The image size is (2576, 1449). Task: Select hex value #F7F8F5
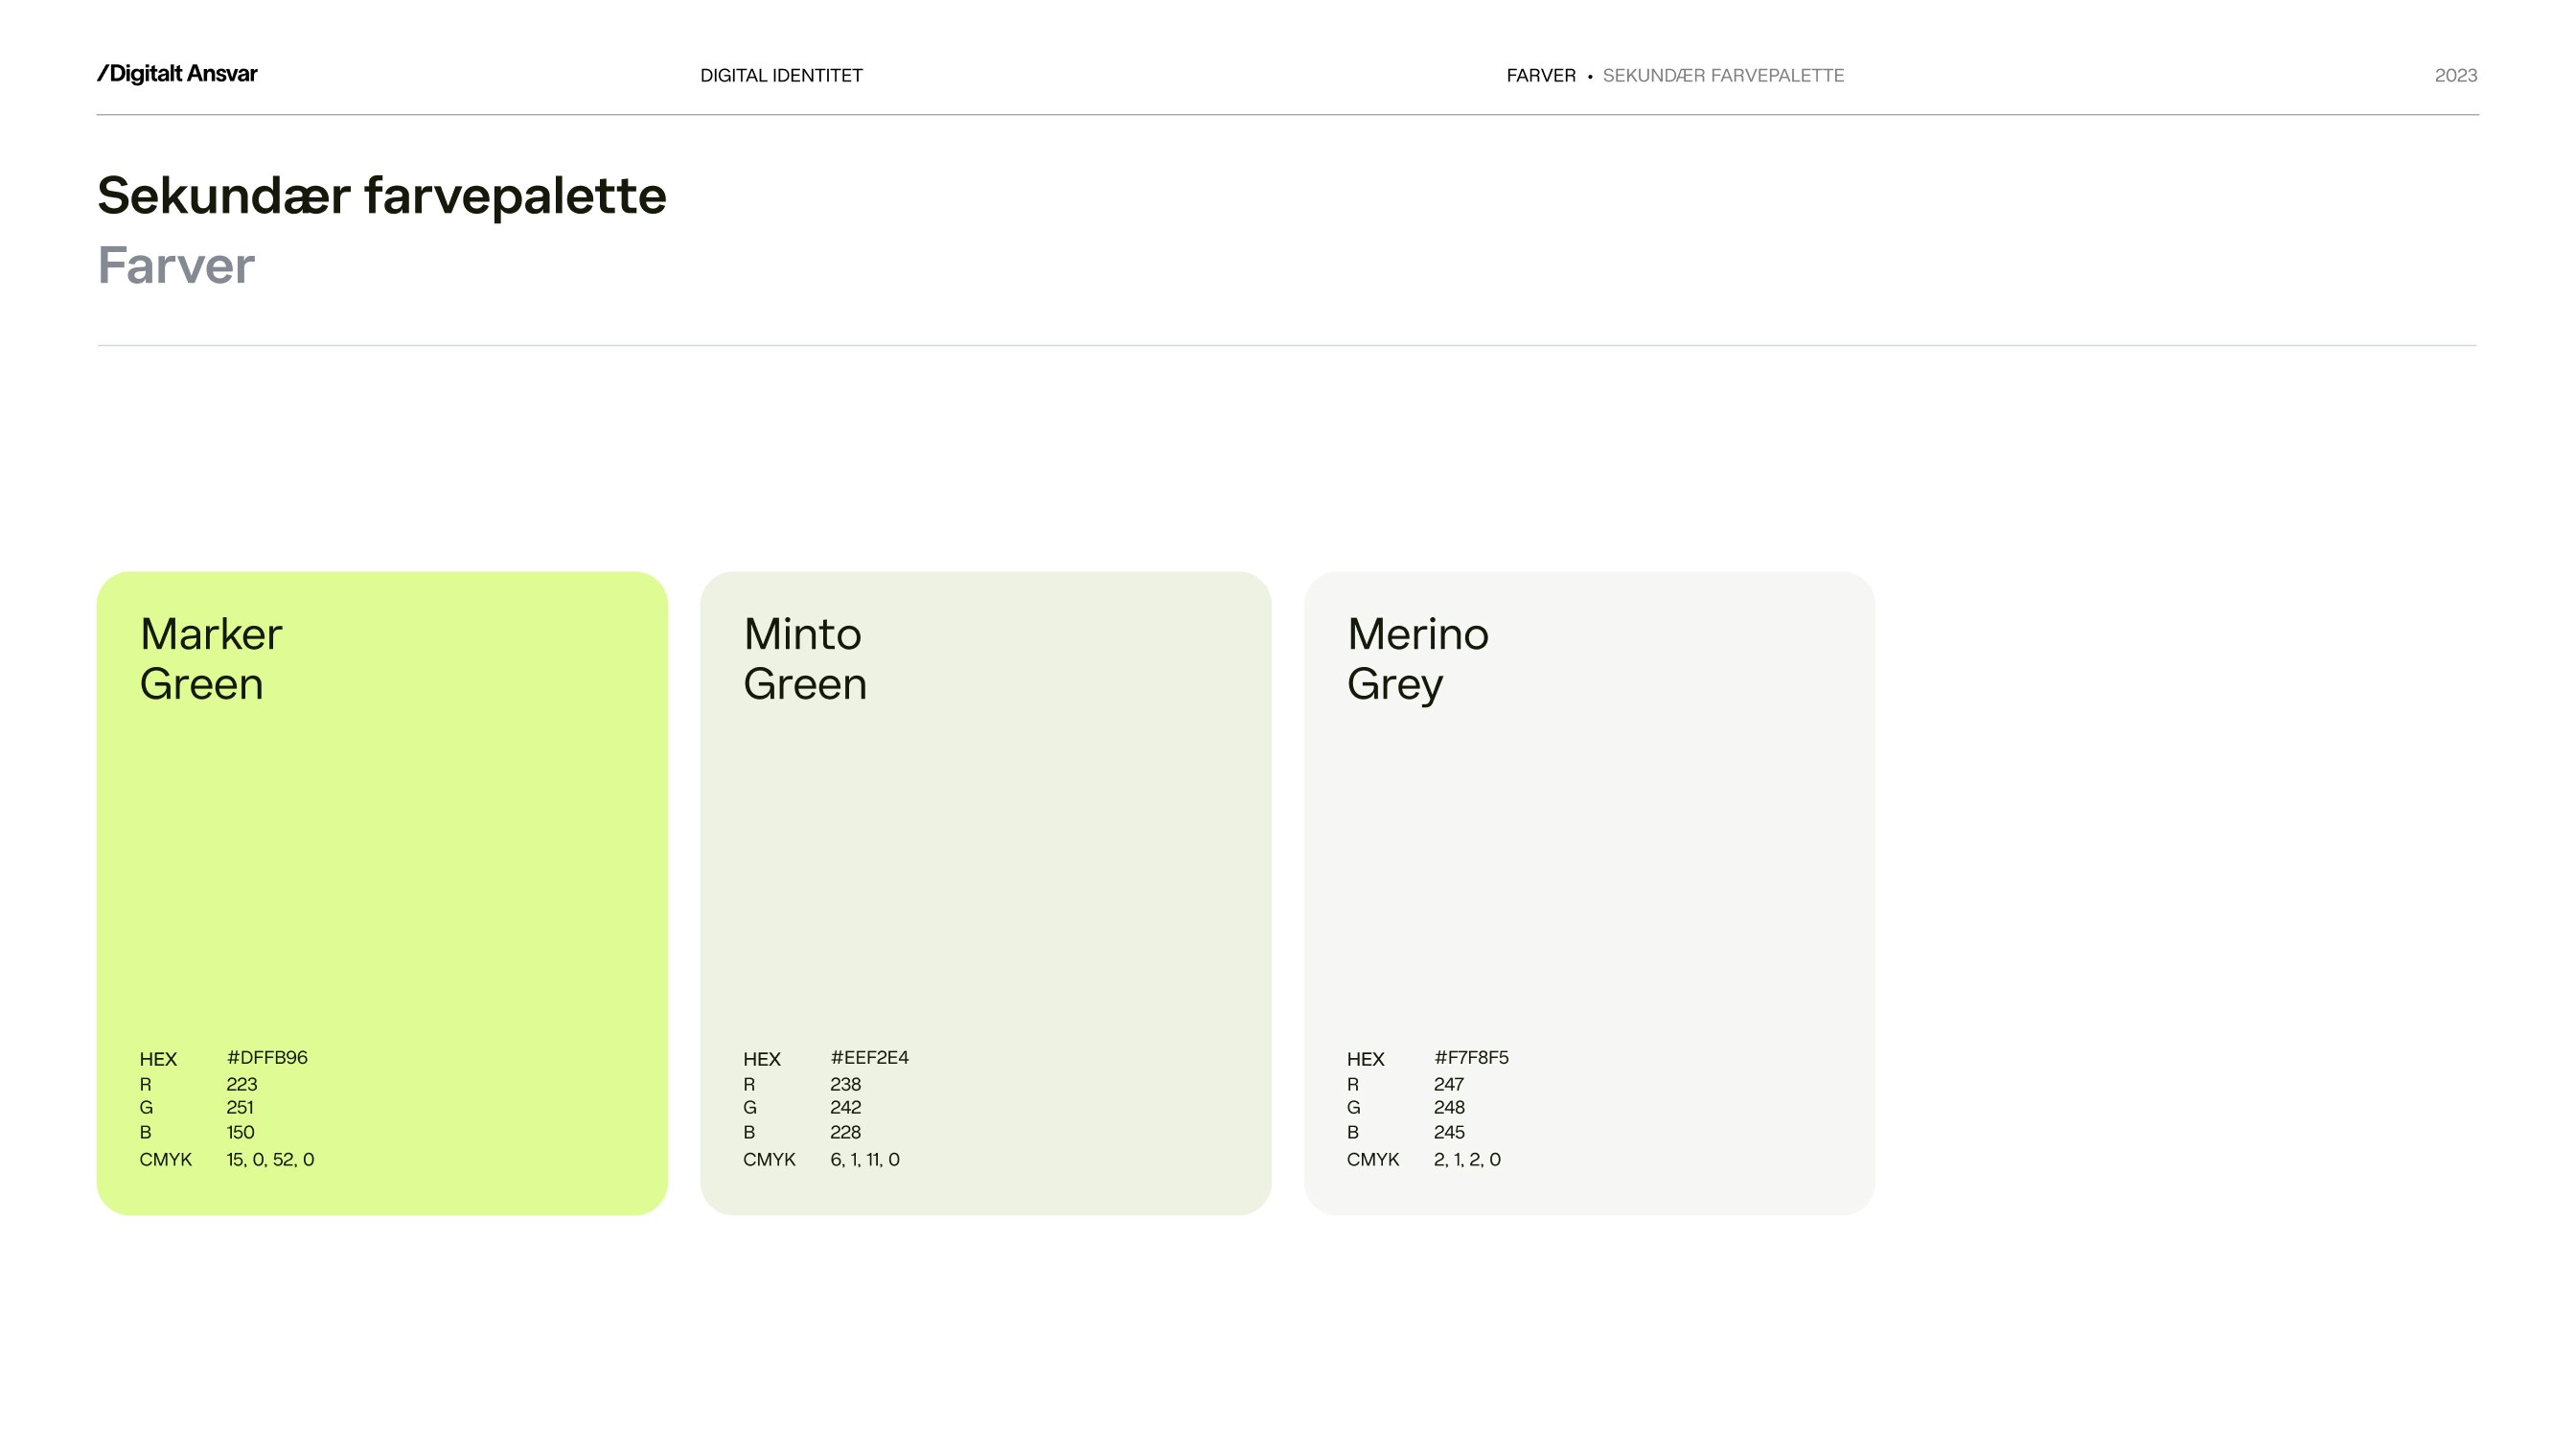(x=1471, y=1058)
